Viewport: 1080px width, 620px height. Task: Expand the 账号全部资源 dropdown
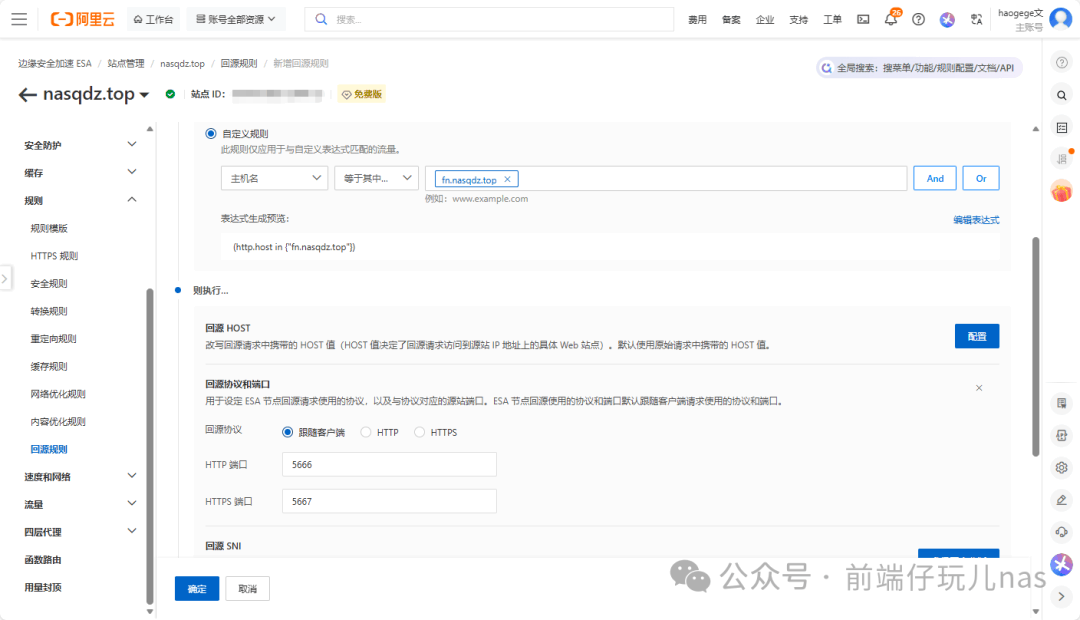(x=236, y=19)
